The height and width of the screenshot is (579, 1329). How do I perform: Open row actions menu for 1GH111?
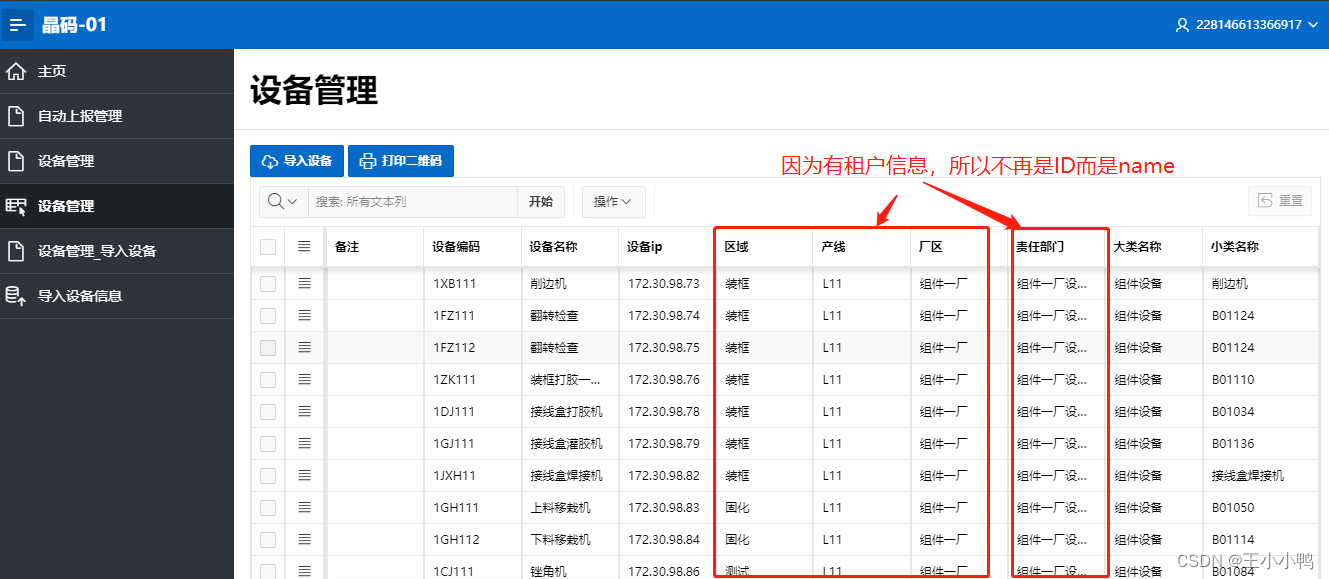pos(304,507)
